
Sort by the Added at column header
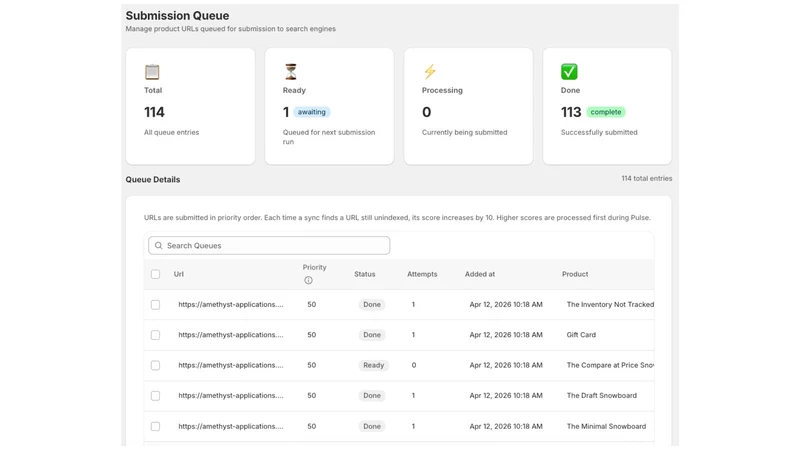tap(480, 274)
